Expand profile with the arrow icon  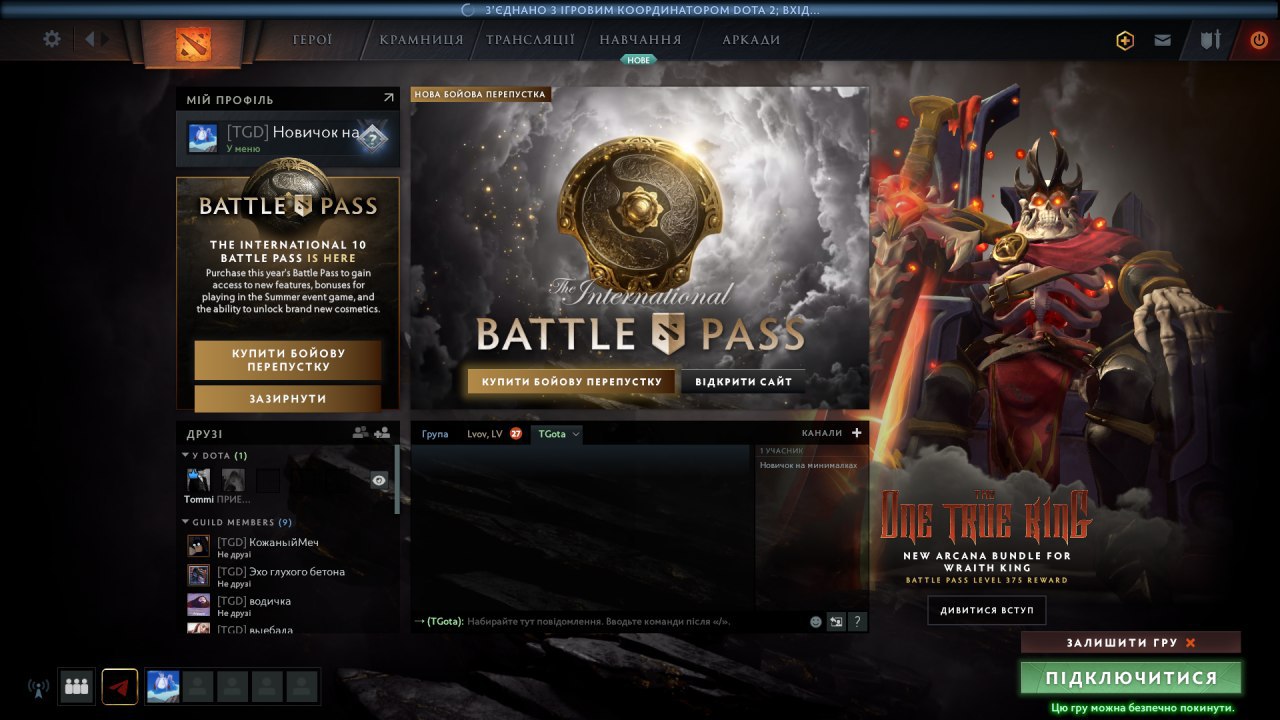pyautogui.click(x=388, y=98)
